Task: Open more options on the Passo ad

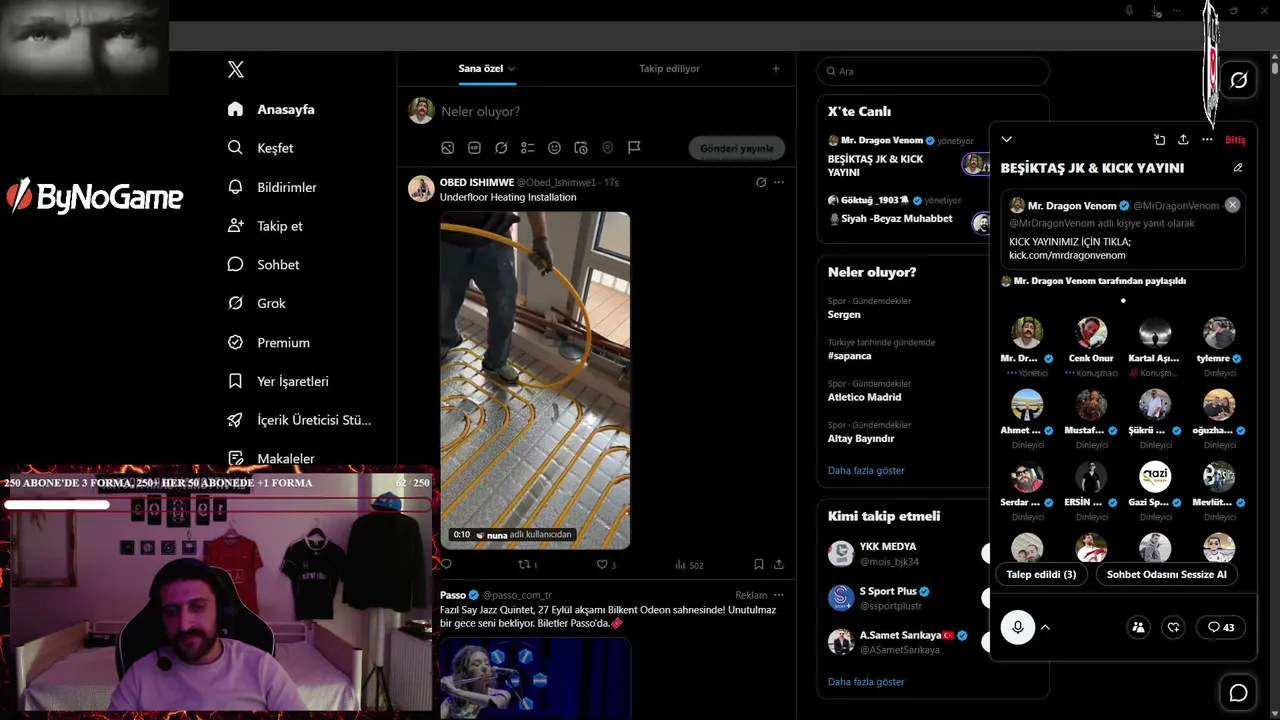Action: 779,595
